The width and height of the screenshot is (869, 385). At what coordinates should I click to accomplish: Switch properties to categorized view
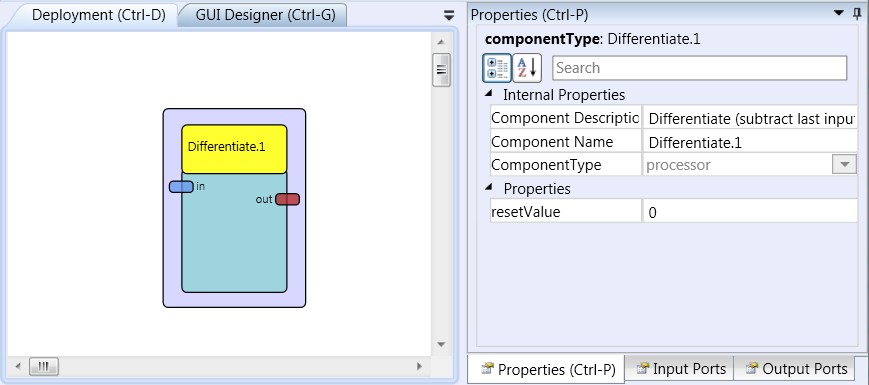click(x=497, y=68)
